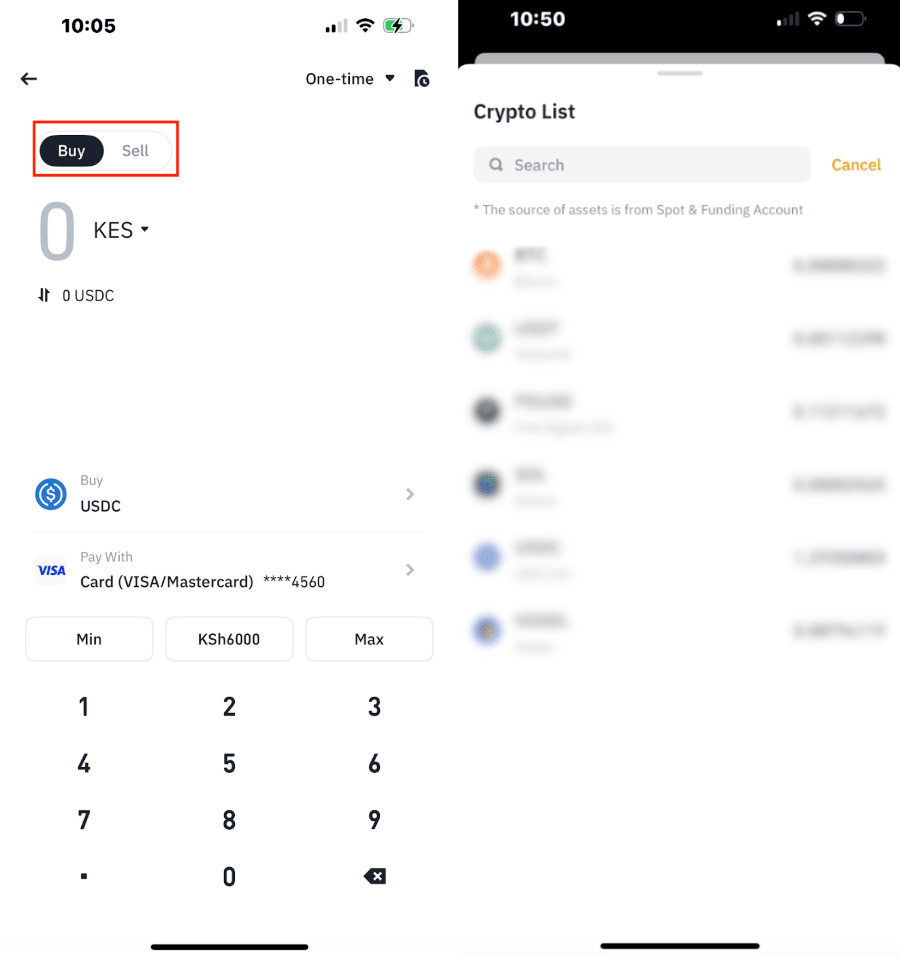Expand the KES currency selector
The image size is (900, 958).
121,230
